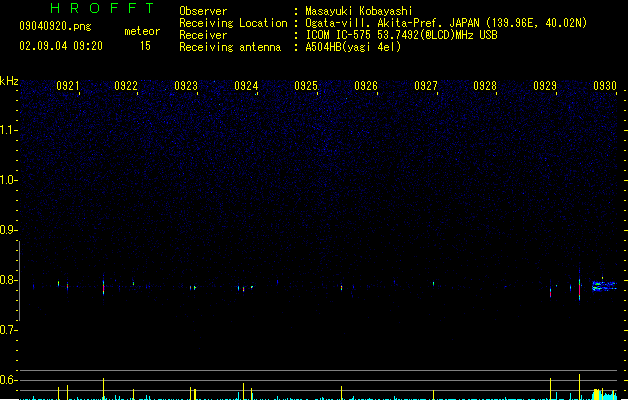This screenshot has height=400, width=629.
Task: Click the 0.6 kHz axis label
Action: pyautogui.click(x=8, y=380)
